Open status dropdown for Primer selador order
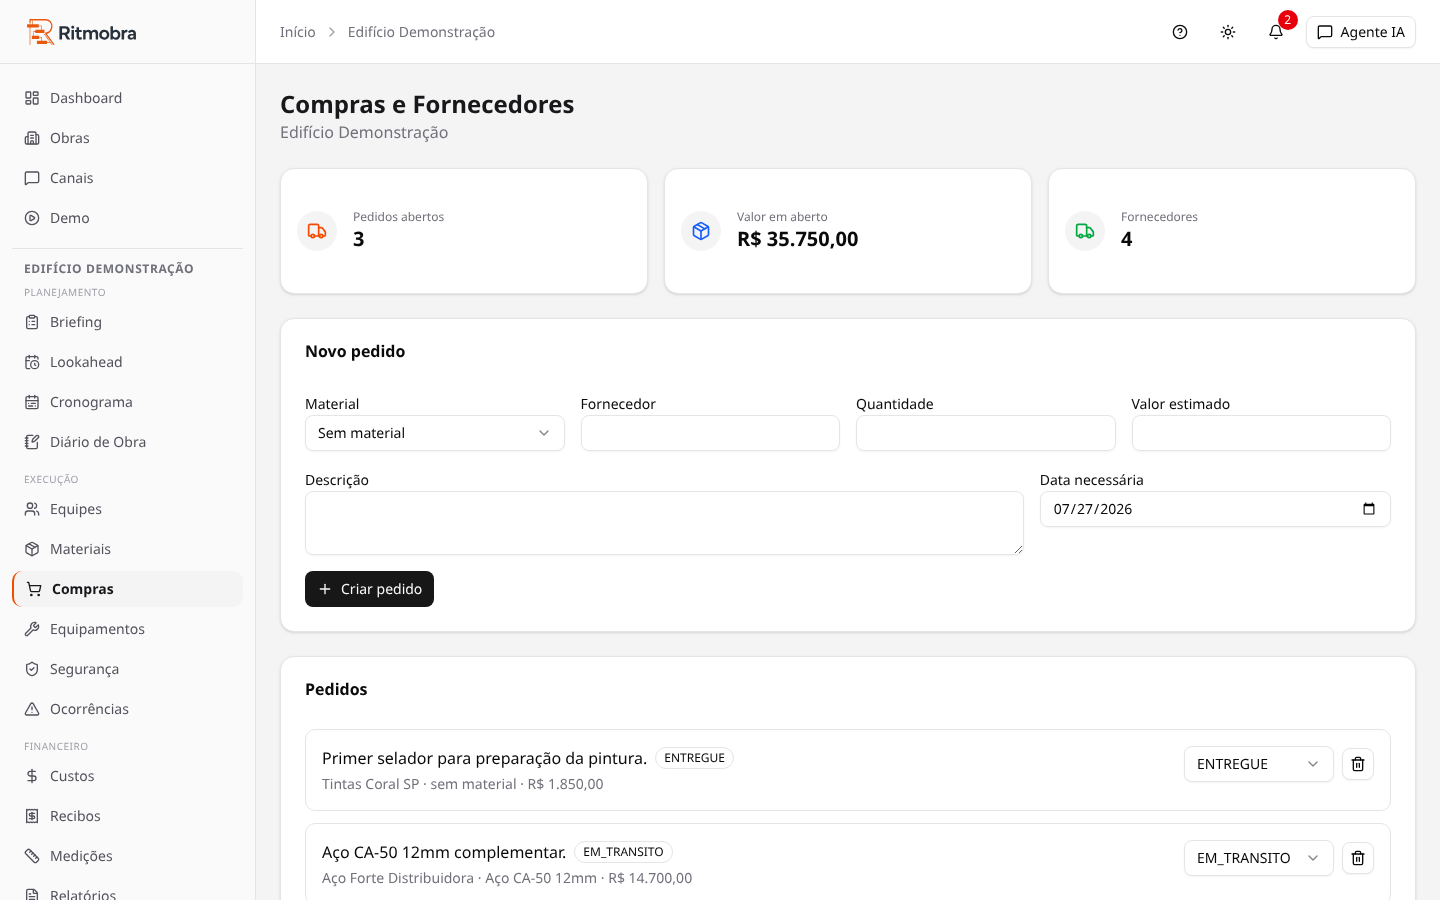The width and height of the screenshot is (1440, 900). (x=1258, y=764)
